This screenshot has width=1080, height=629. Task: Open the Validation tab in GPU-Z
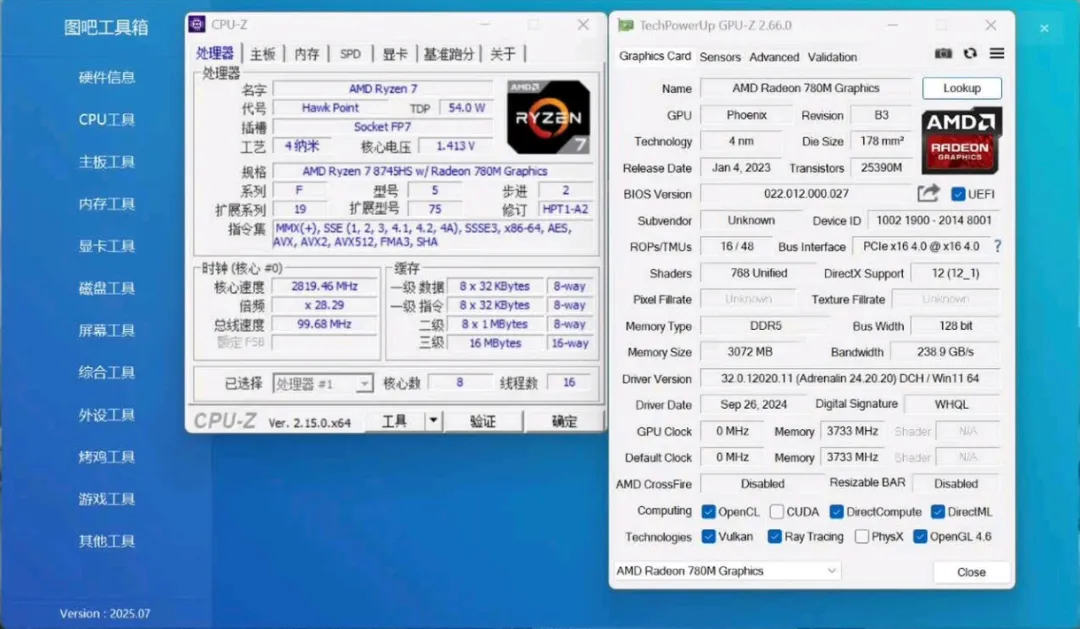[832, 57]
